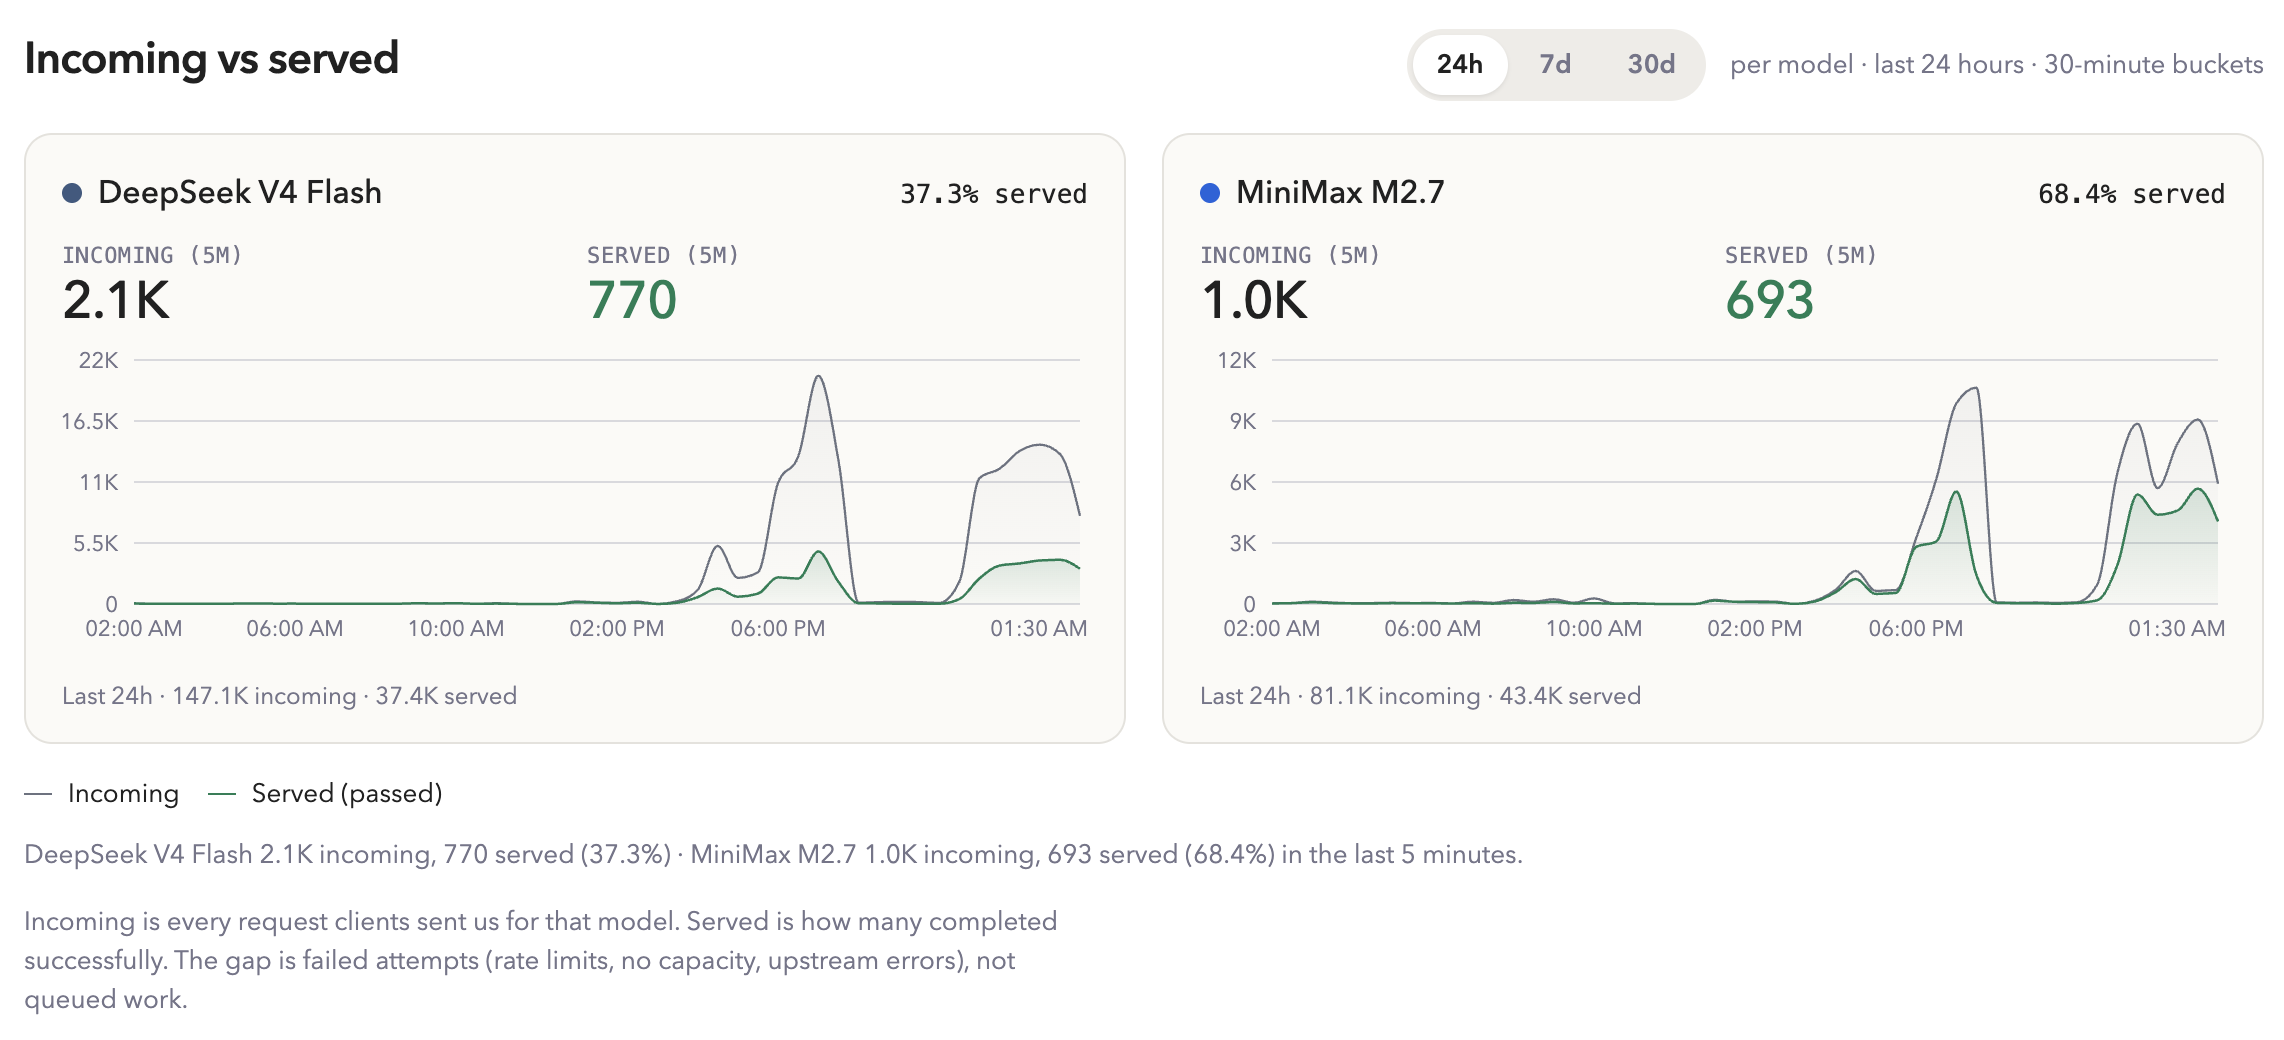This screenshot has width=2284, height=1040.
Task: Click DeepSeek's 37.3% served badge
Action: (993, 194)
